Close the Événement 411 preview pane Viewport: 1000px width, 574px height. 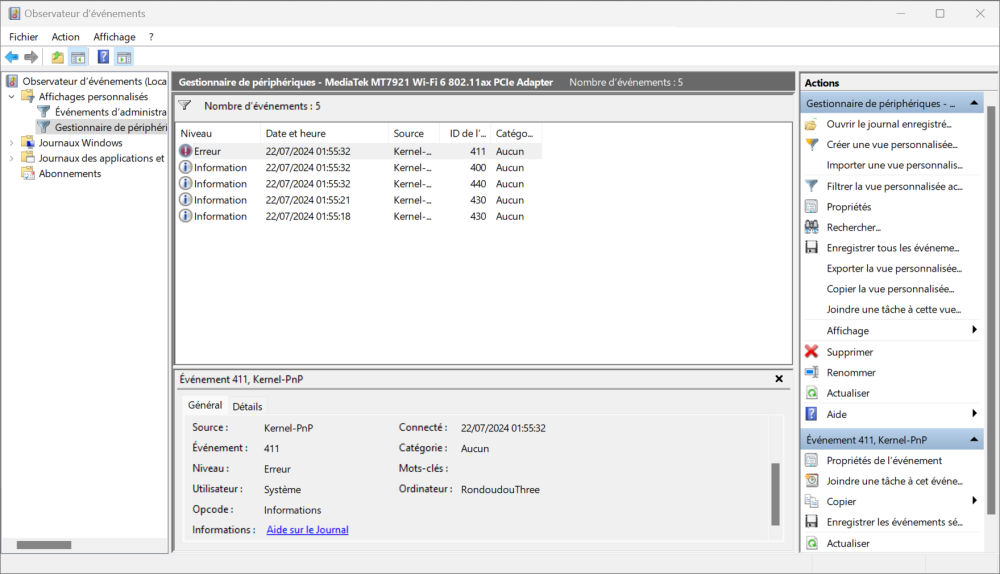click(779, 379)
